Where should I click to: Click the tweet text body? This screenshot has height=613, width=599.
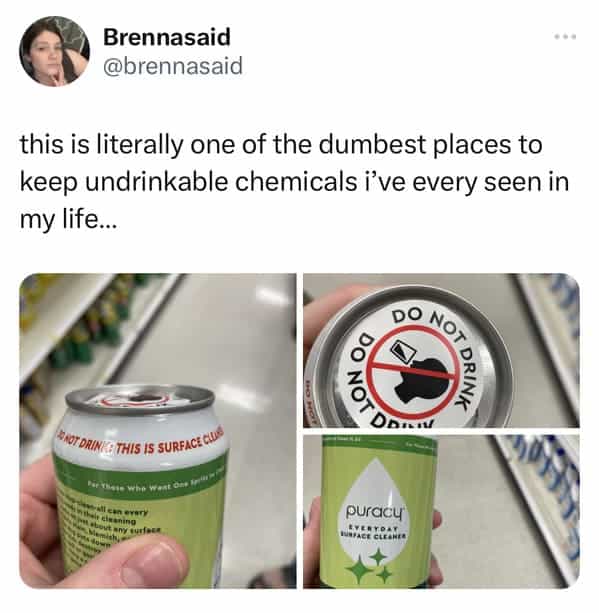[x=294, y=182]
